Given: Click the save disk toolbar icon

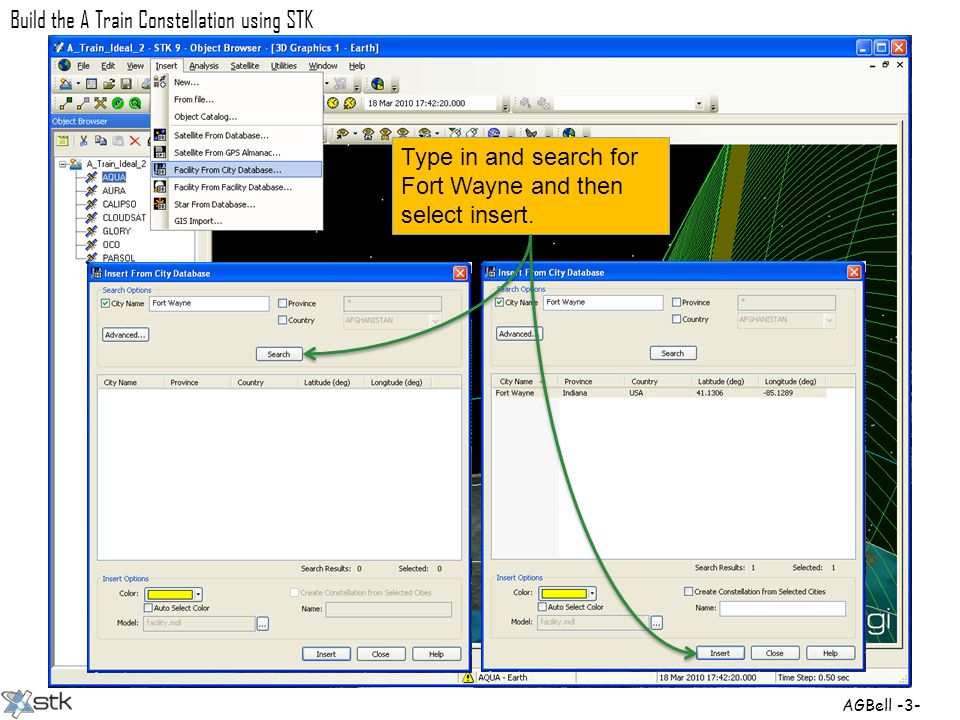Looking at the screenshot, I should pos(126,84).
